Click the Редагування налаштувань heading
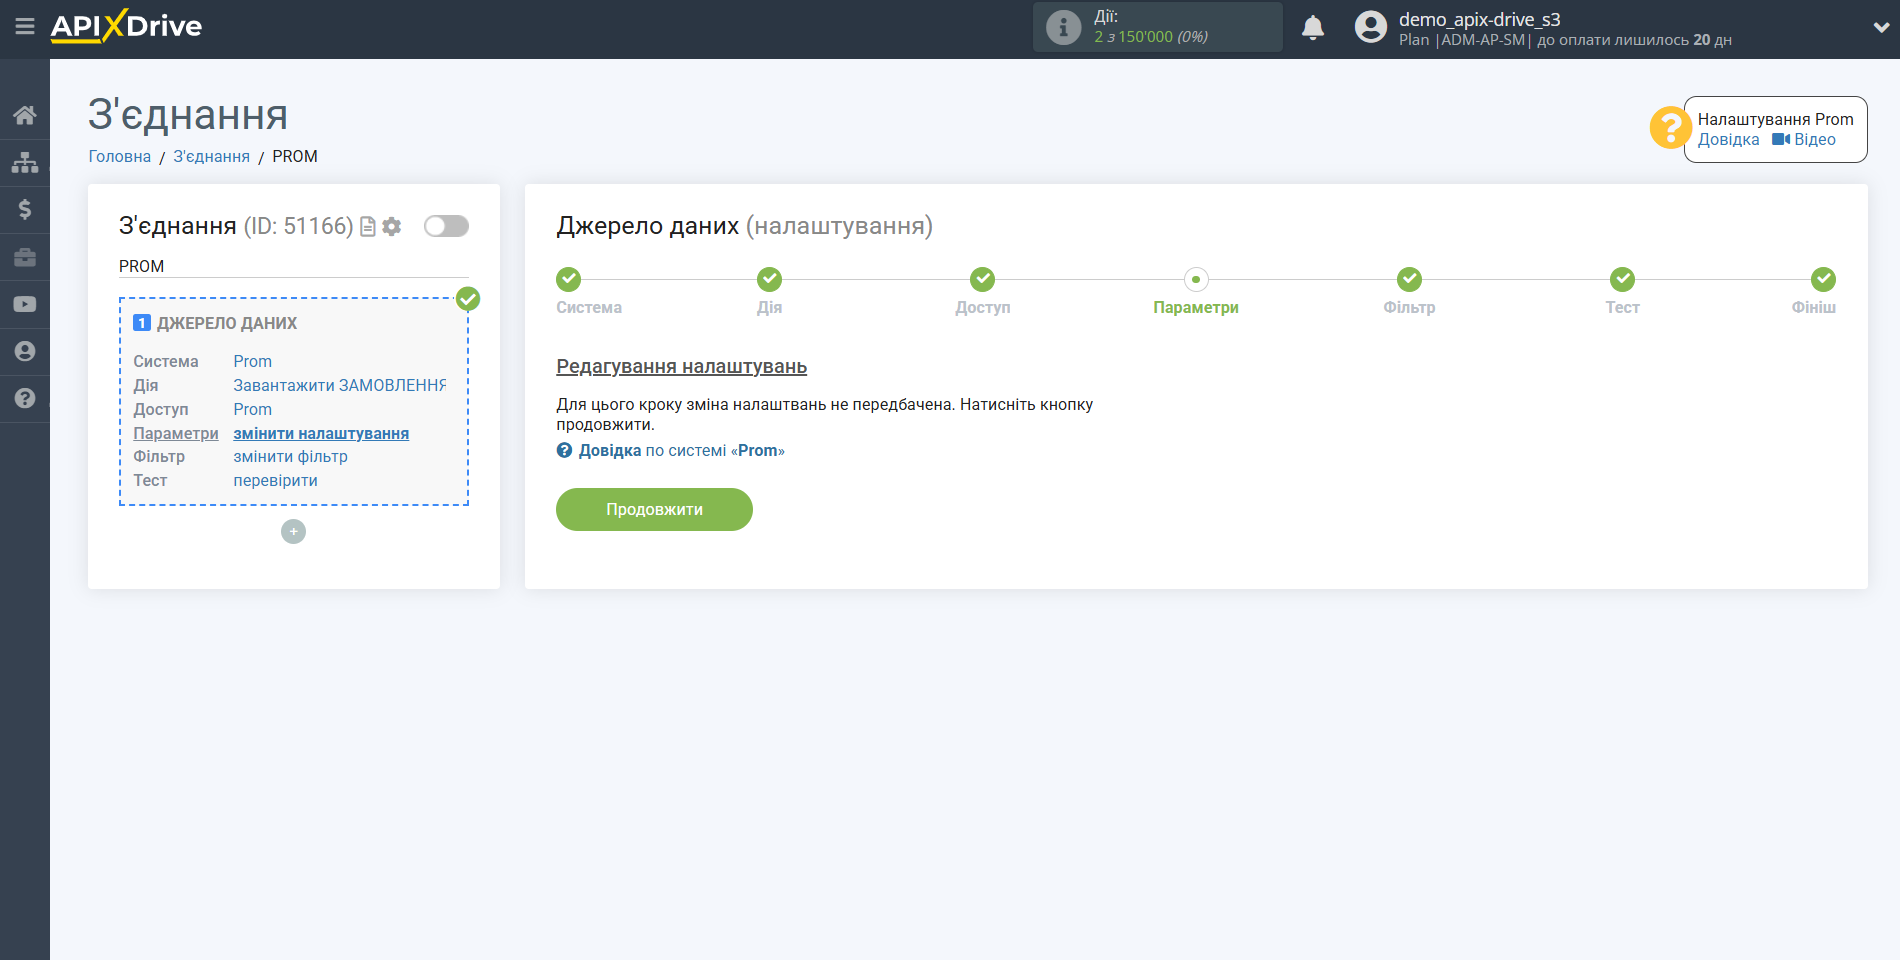The image size is (1900, 960). [682, 367]
